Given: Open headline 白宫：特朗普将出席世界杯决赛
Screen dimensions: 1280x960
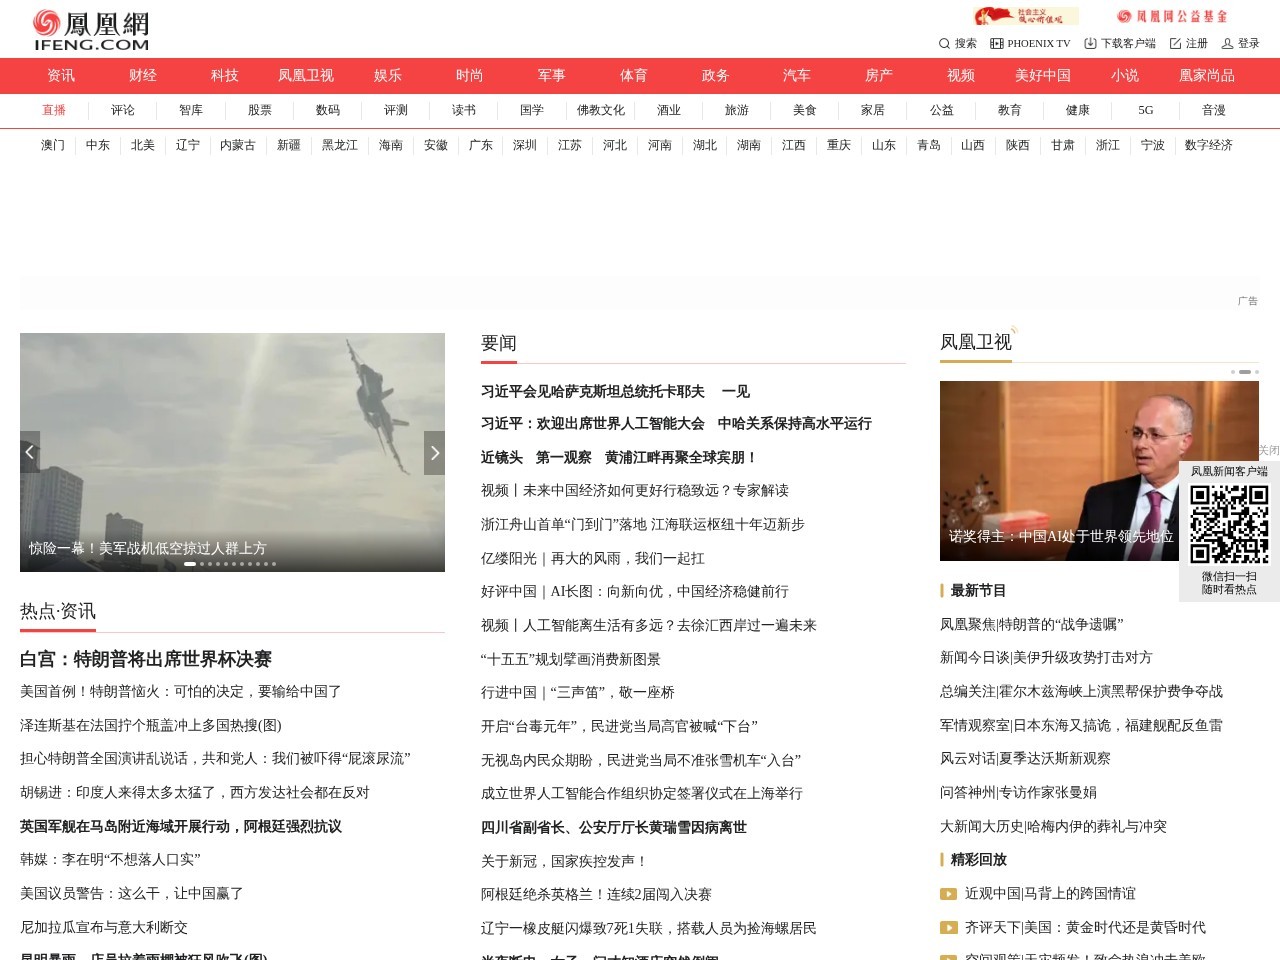Looking at the screenshot, I should 146,659.
